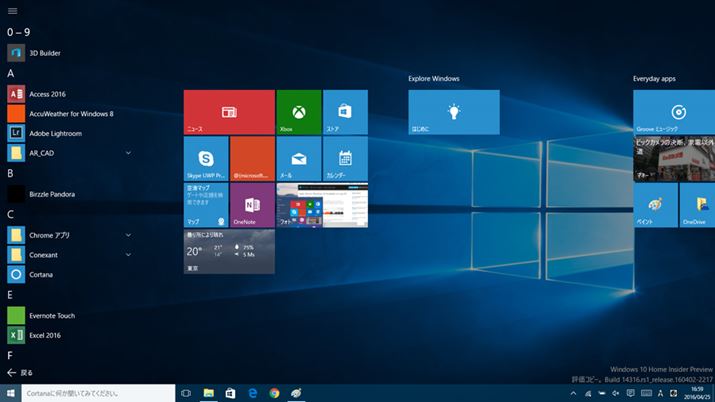Image resolution: width=715 pixels, height=402 pixels.
Task: Select the 'C' letter group header
Action: click(10, 214)
